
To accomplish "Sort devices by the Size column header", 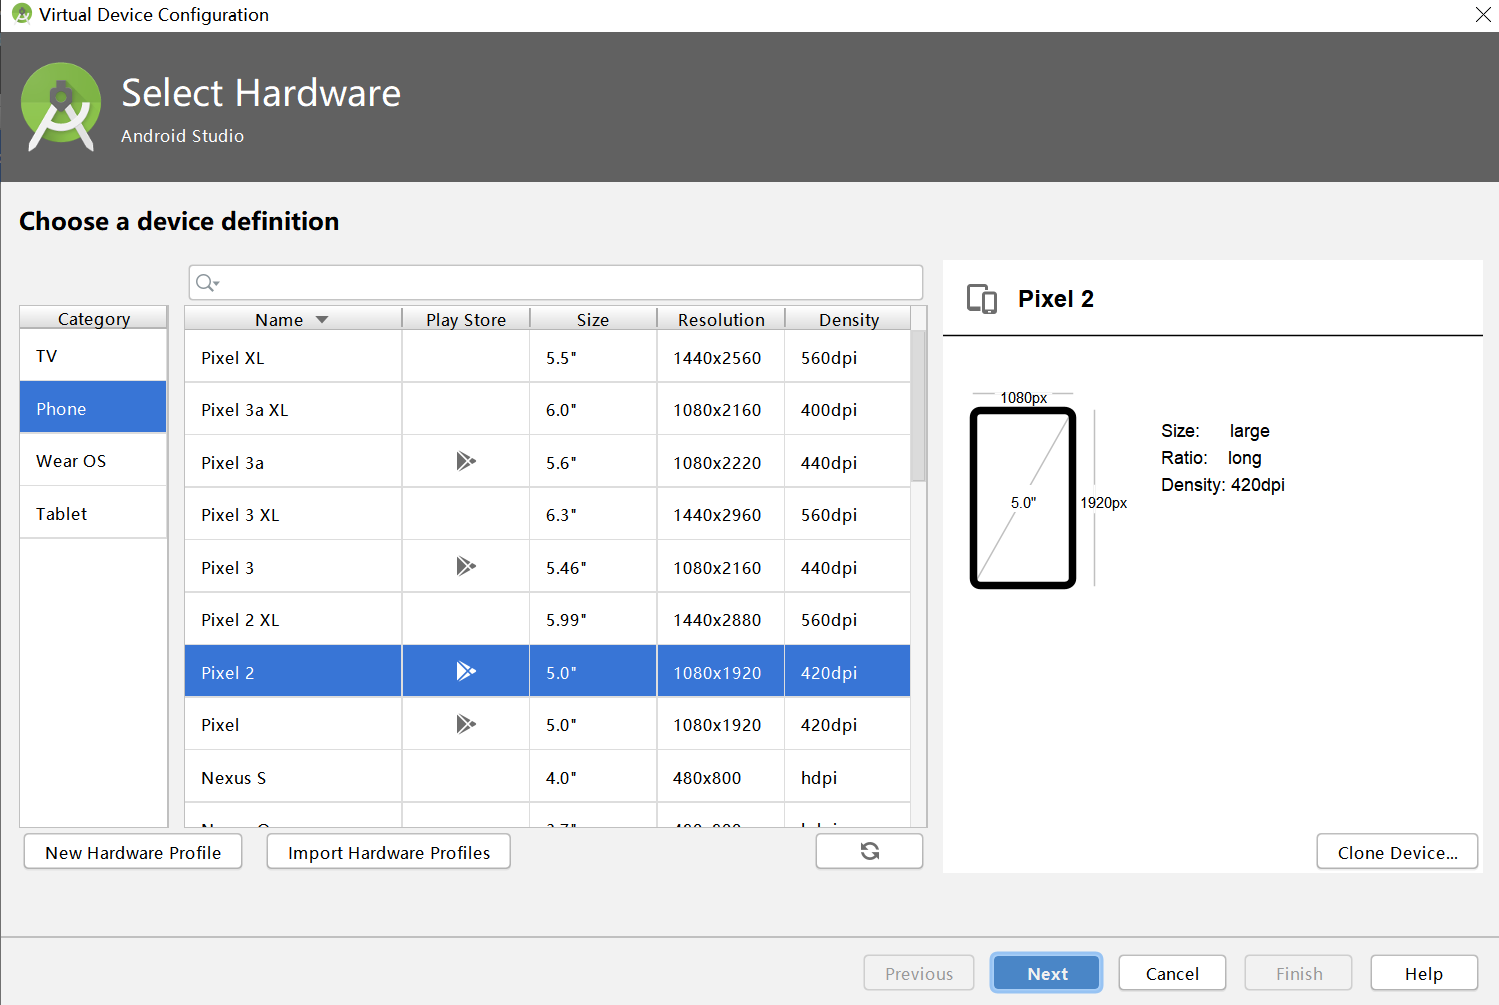I will point(593,320).
